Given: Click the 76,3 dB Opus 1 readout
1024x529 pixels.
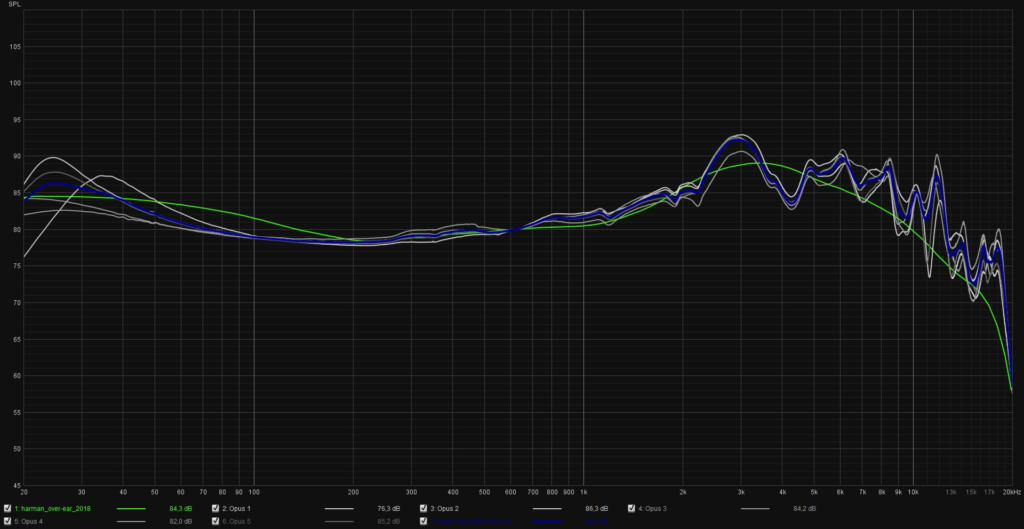Looking at the screenshot, I should (389, 508).
